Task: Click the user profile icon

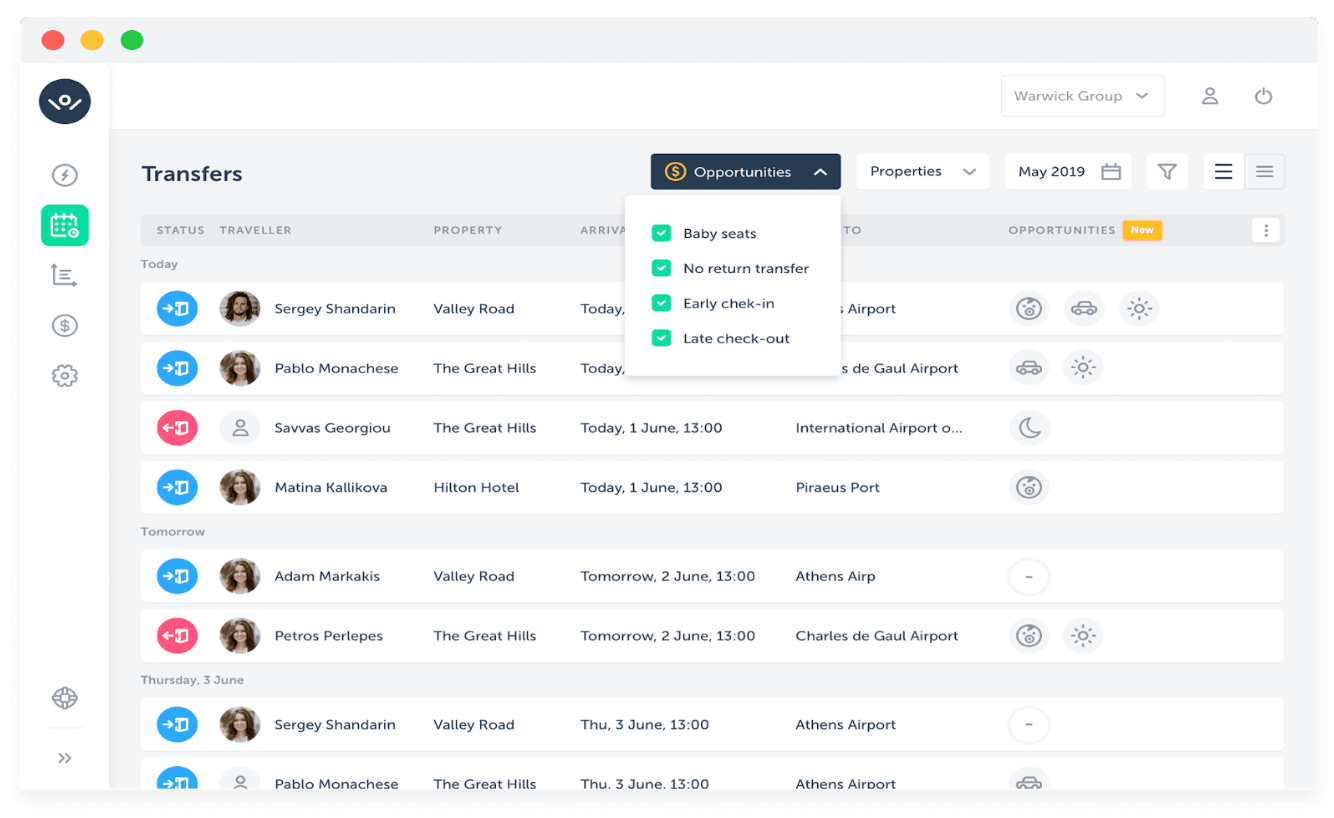Action: point(1210,96)
